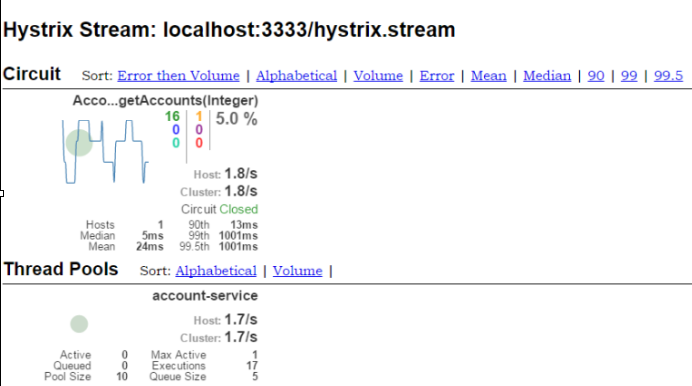Sort thread pools Alphabetical link
The width and height of the screenshot is (692, 386).
pyautogui.click(x=216, y=270)
